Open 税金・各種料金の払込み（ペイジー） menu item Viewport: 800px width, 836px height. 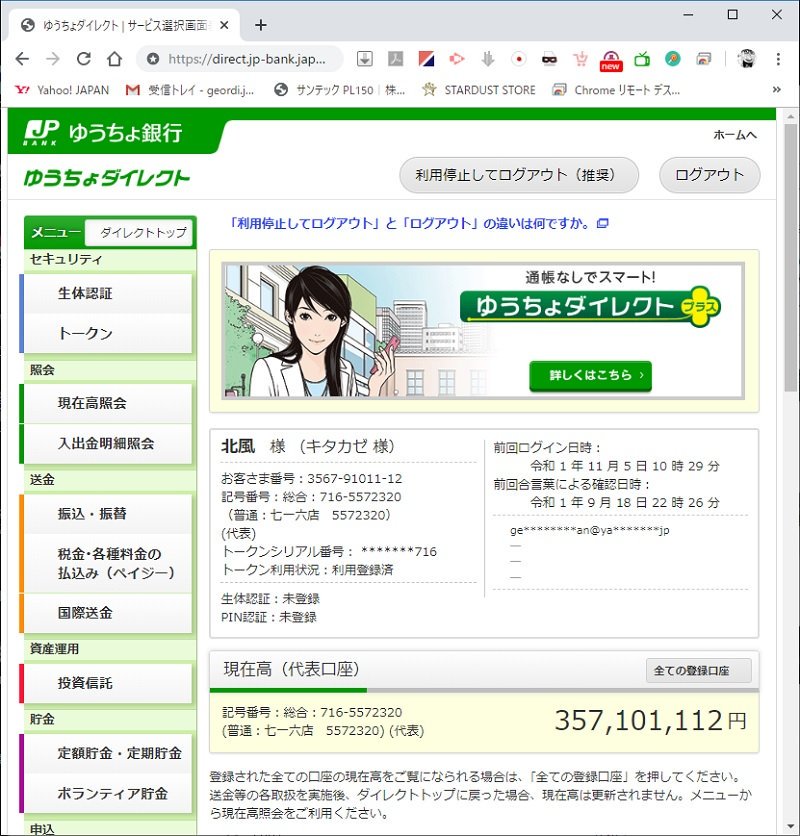pos(107,564)
